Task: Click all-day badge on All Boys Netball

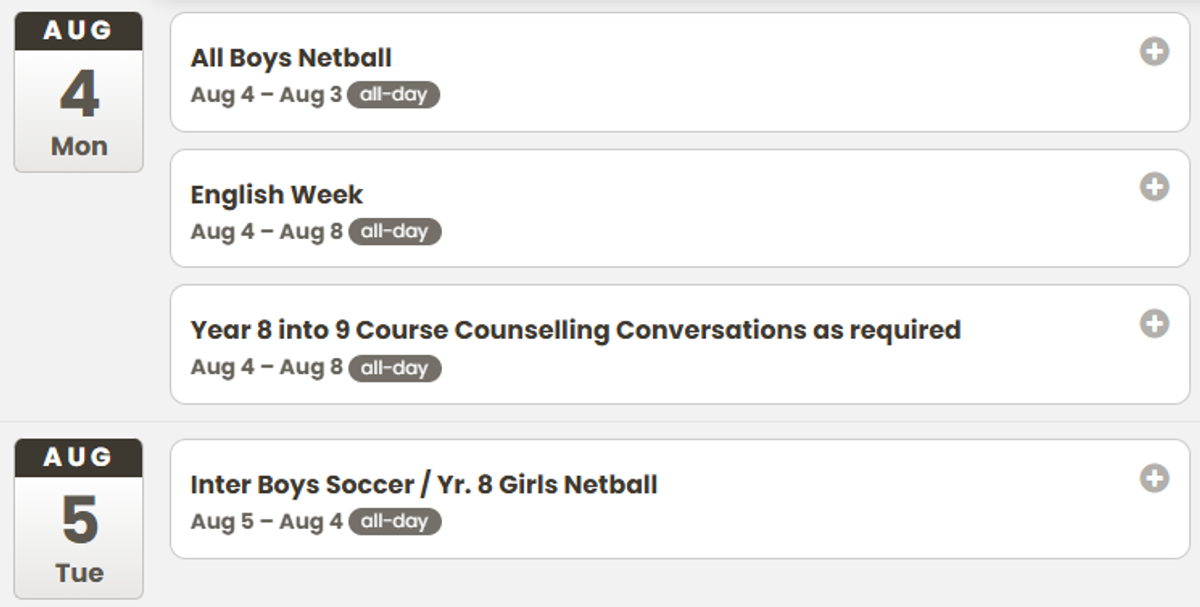Action: click(394, 95)
